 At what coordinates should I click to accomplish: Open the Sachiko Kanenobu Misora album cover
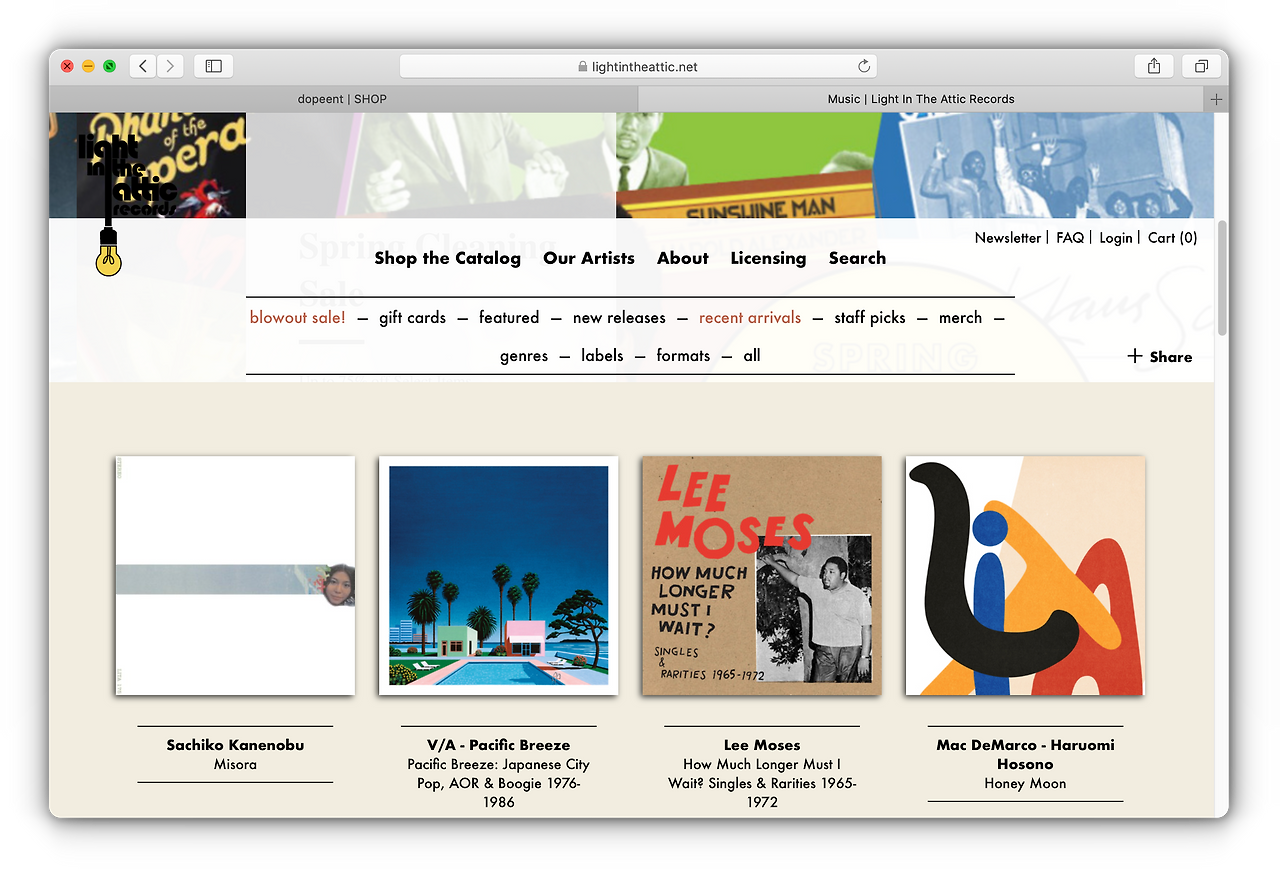[235, 576]
